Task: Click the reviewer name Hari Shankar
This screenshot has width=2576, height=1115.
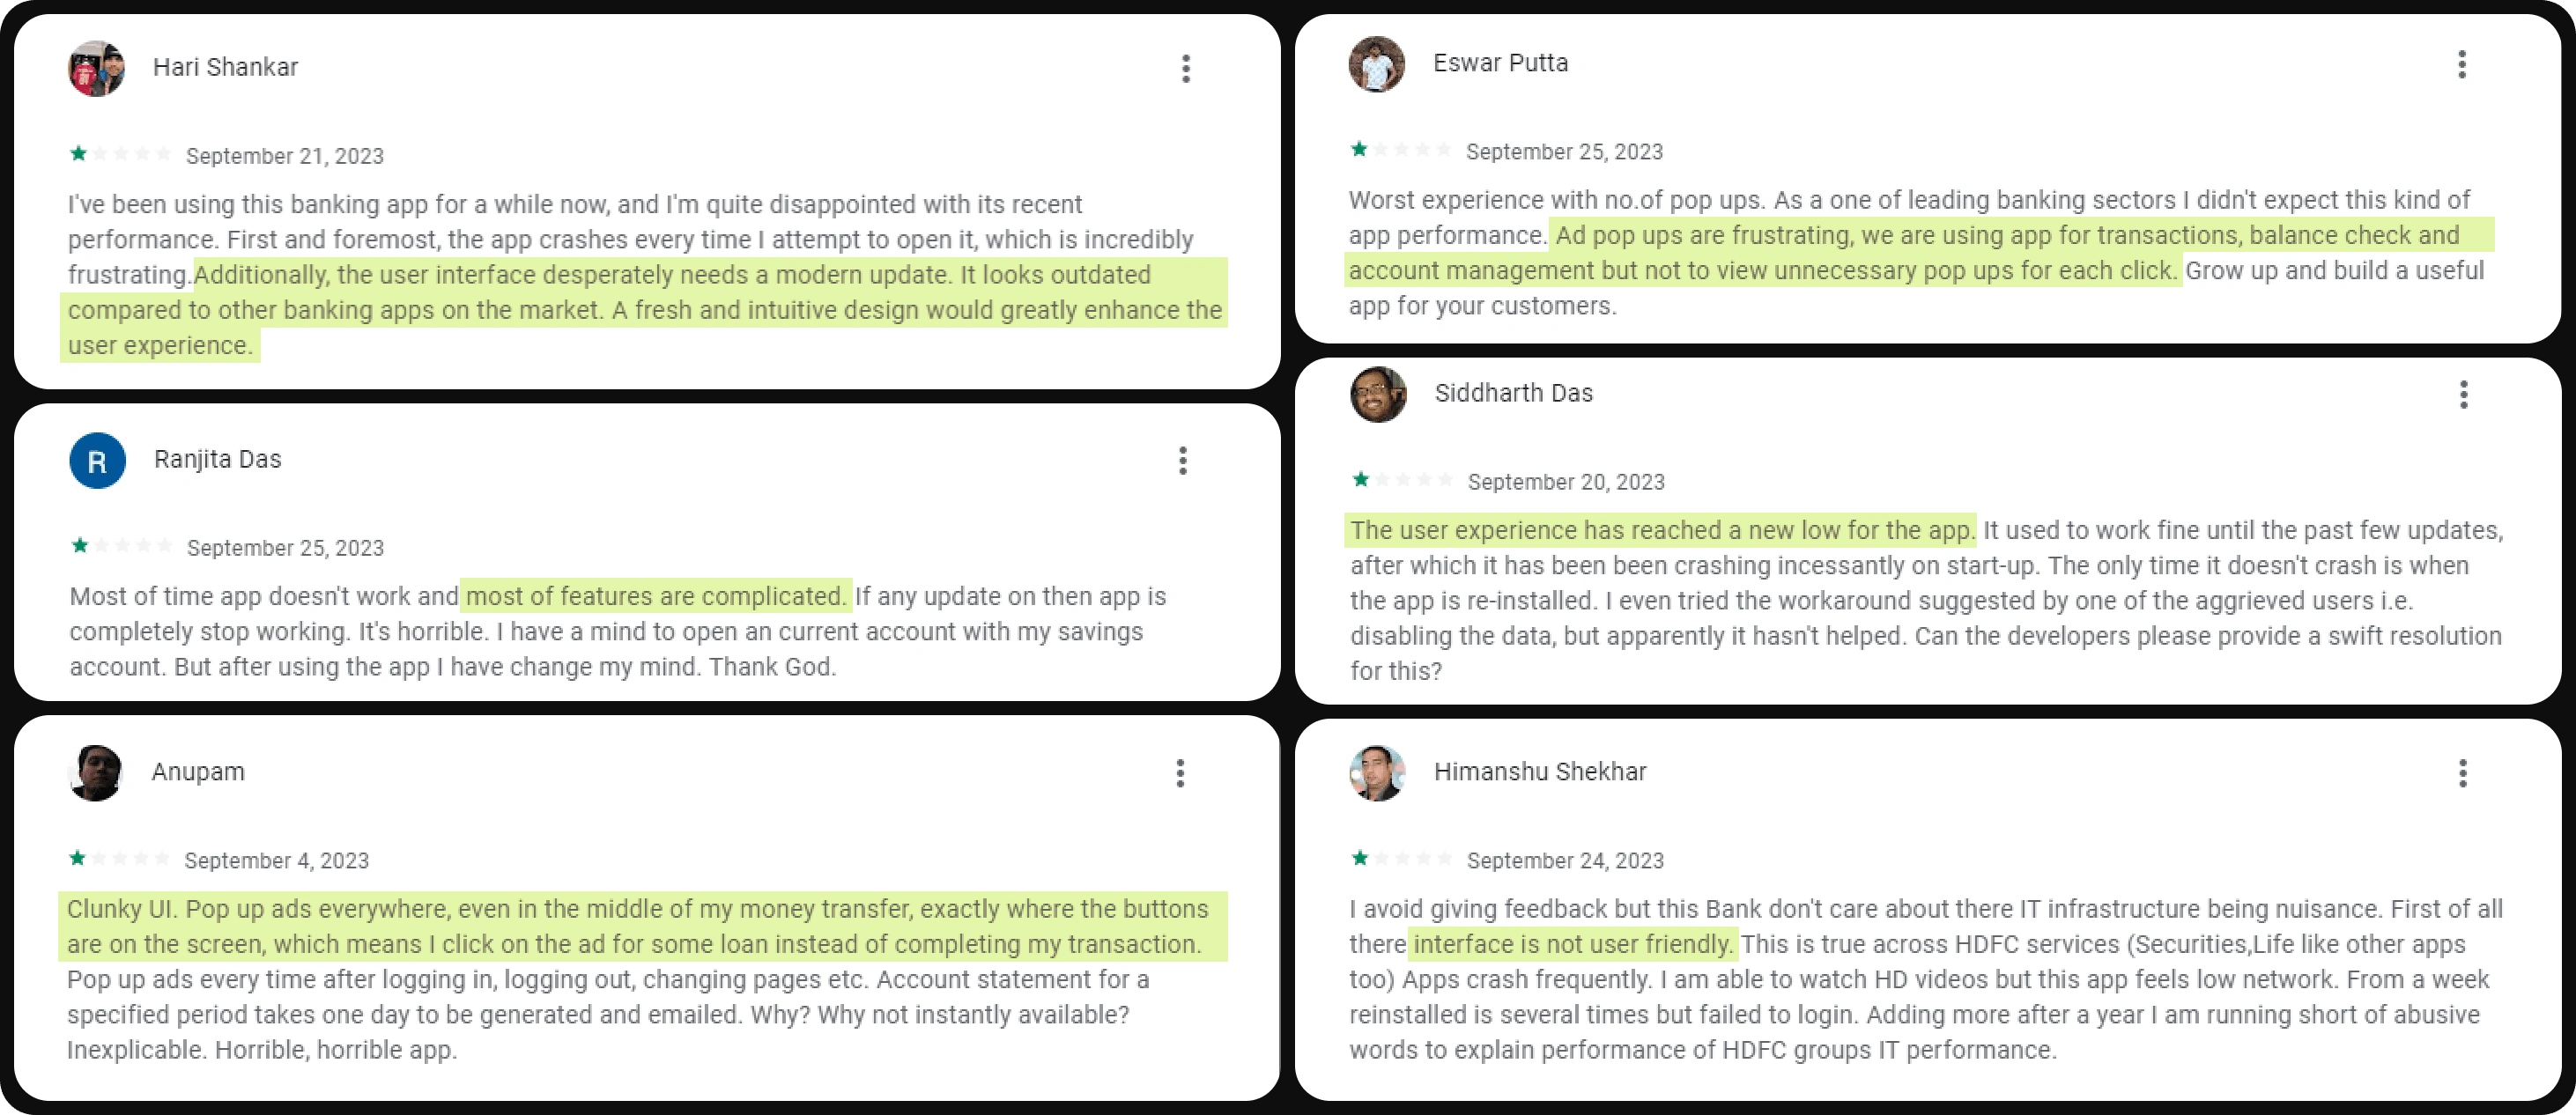Action: 225,67
